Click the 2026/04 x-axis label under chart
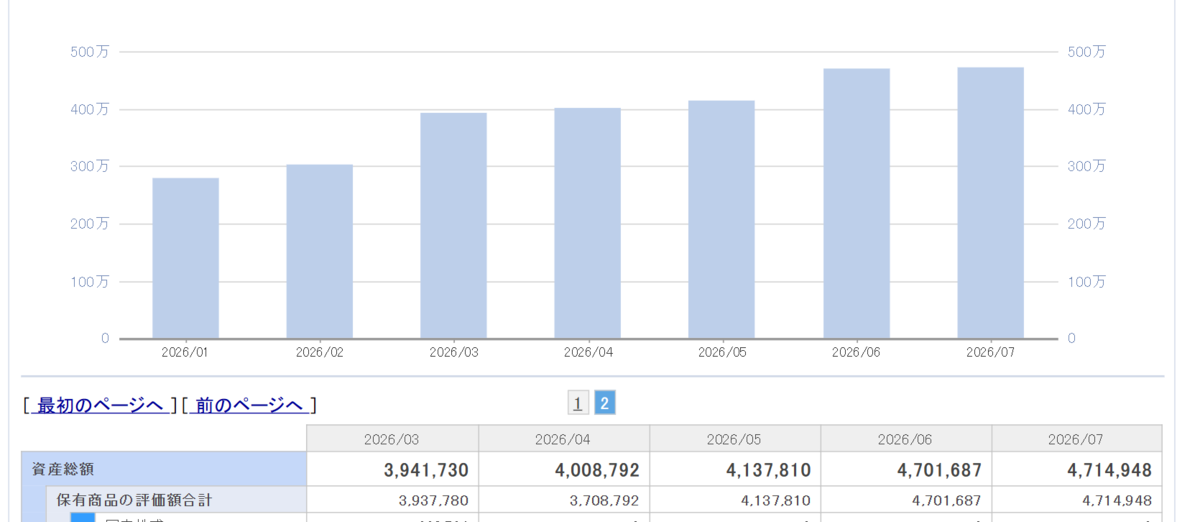 tap(588, 352)
